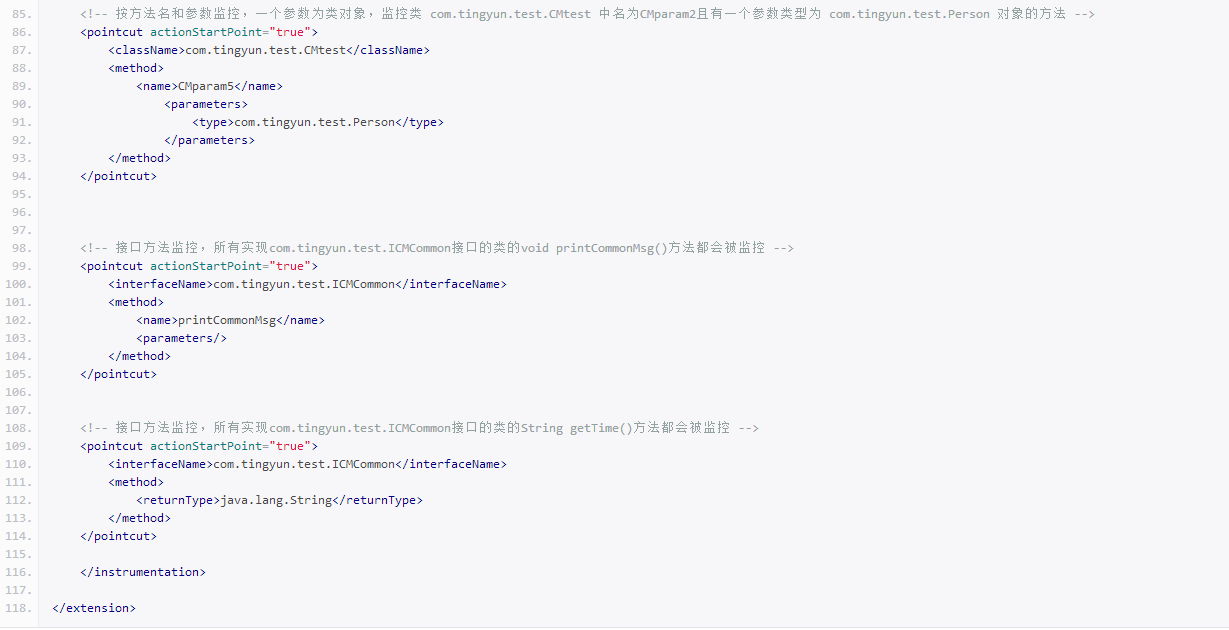Click line number 118 in the gutter
Screen dimensions: 1229x630
click(19, 608)
